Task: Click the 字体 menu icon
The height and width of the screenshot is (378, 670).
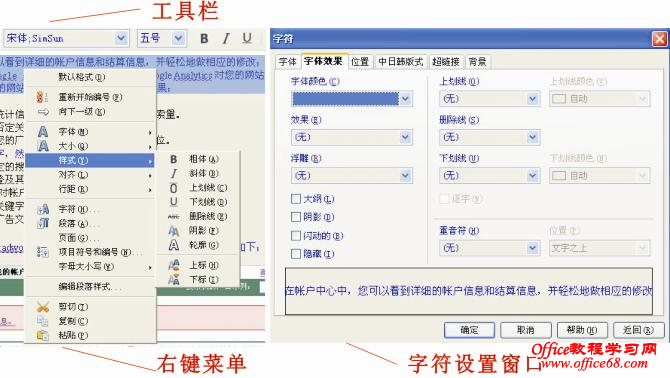Action: (43, 132)
